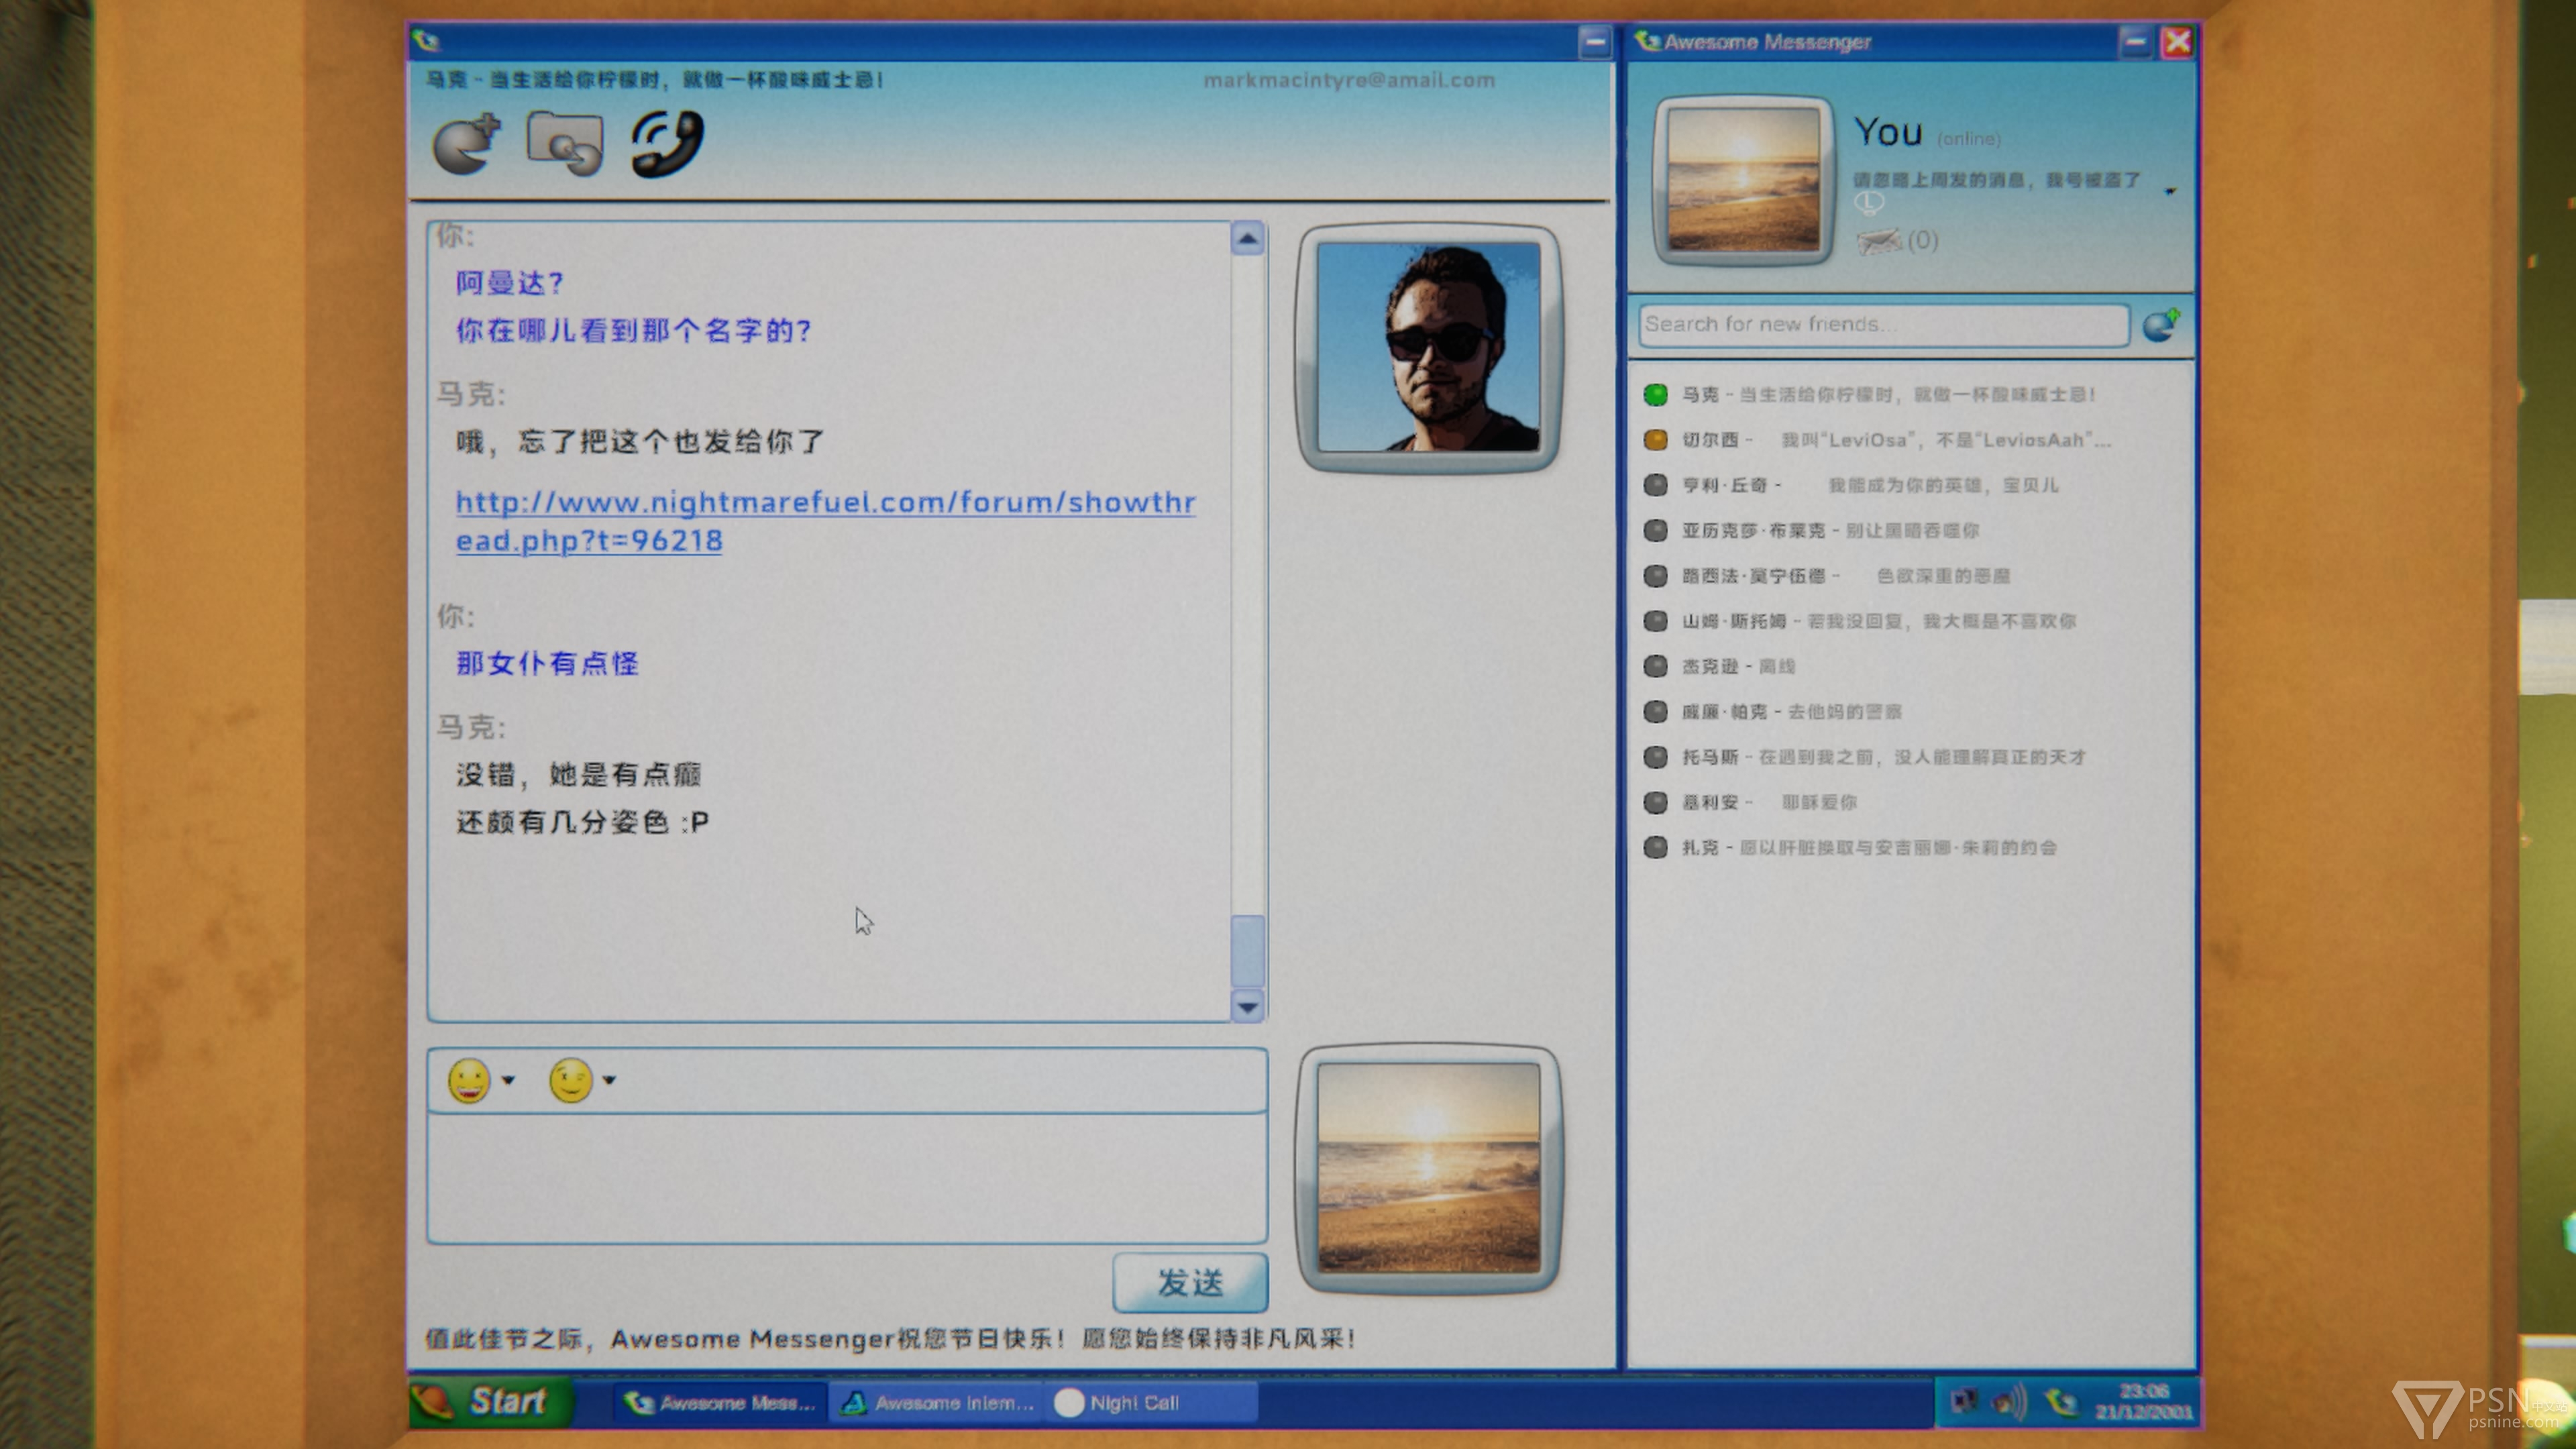Viewport: 2576px width, 1449px height.
Task: Click the message 阿曼达?
Action: click(x=510, y=284)
